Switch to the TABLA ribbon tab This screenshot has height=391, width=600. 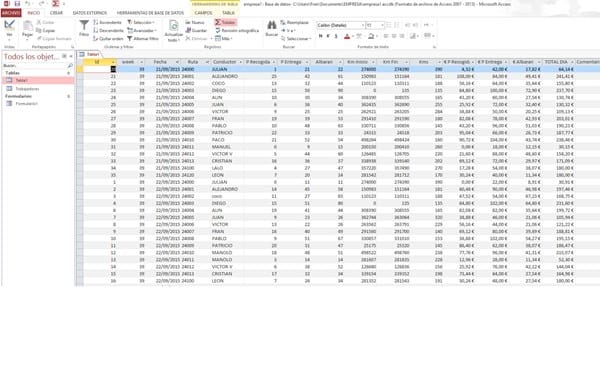coord(228,13)
